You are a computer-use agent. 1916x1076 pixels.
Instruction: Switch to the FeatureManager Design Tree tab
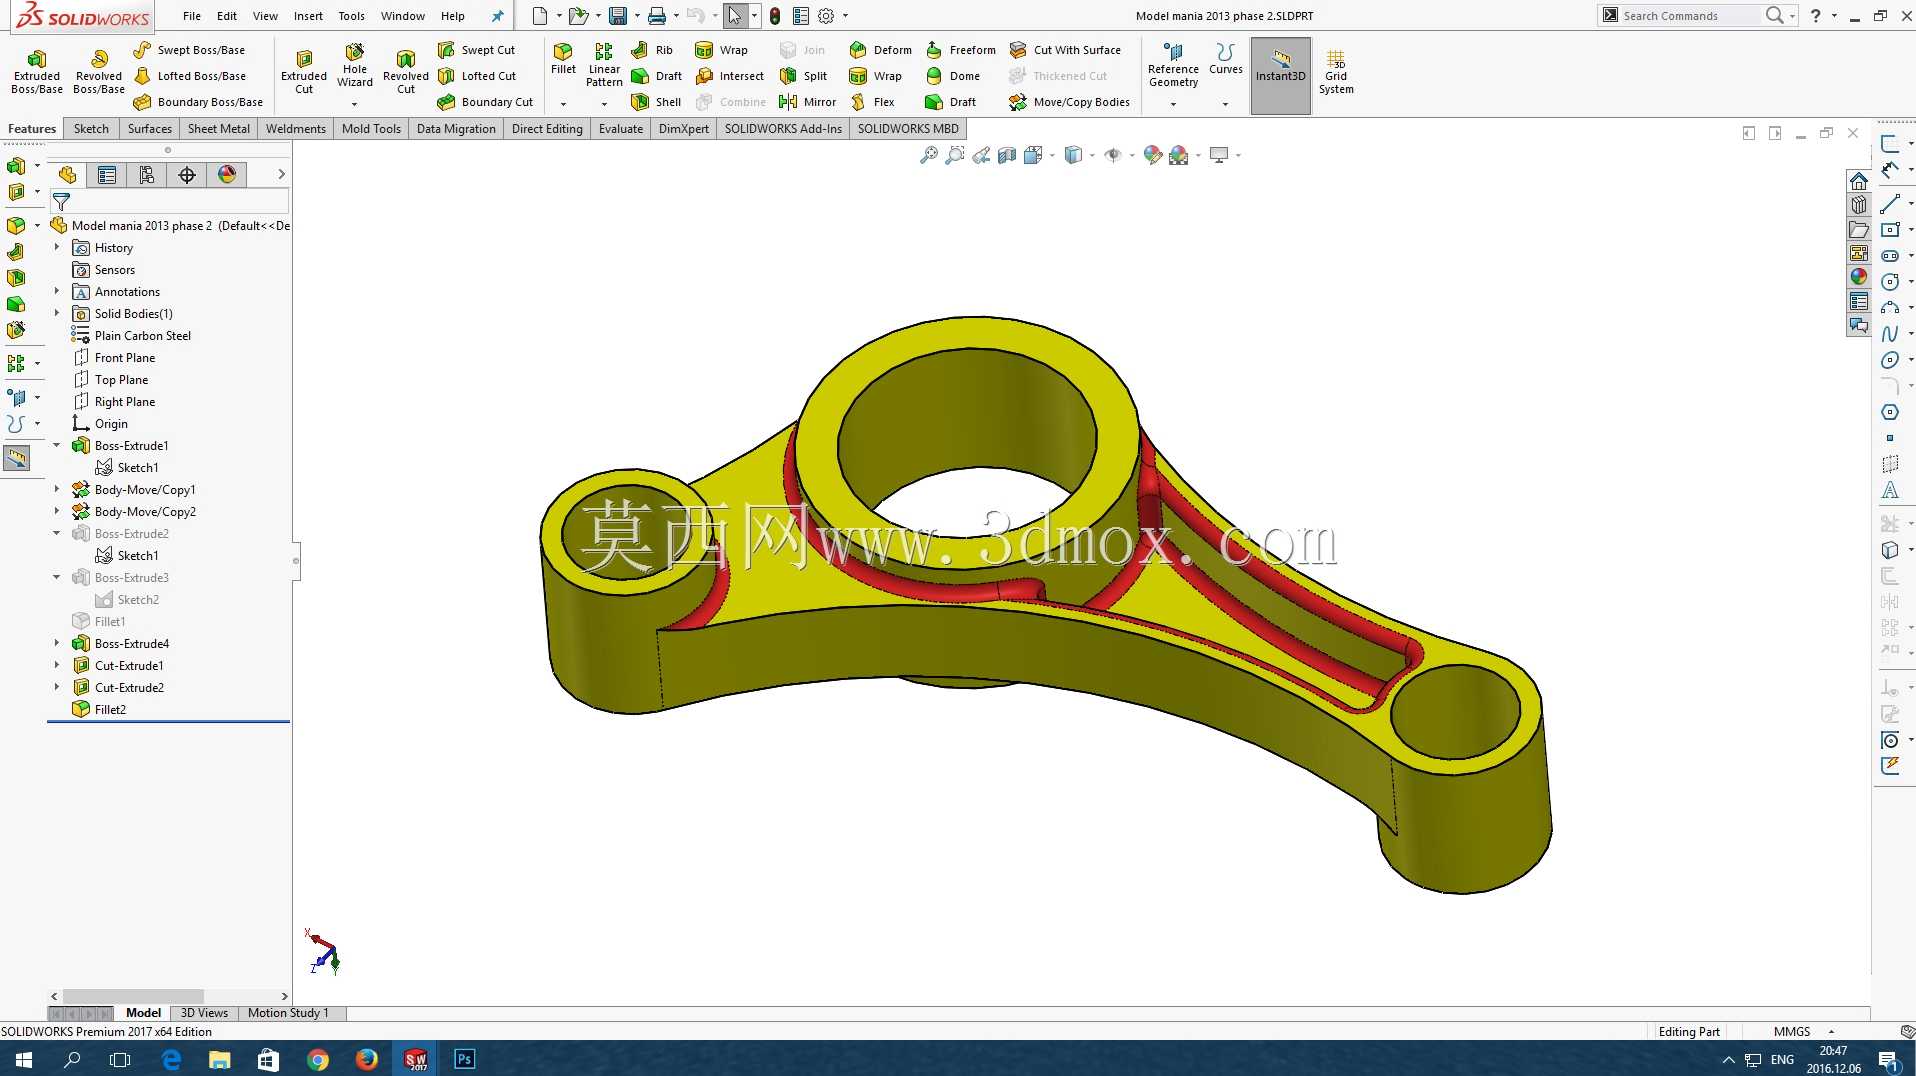[67, 175]
